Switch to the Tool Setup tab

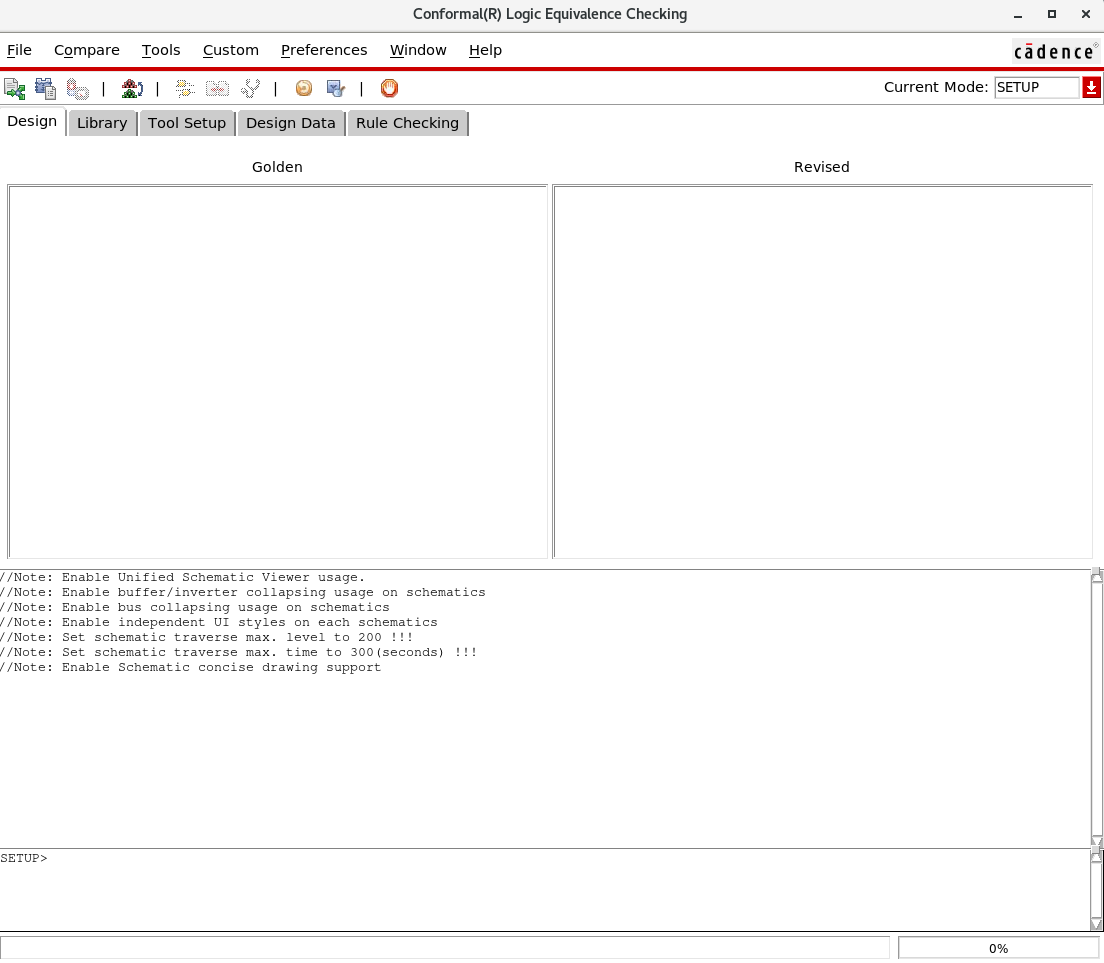(187, 123)
